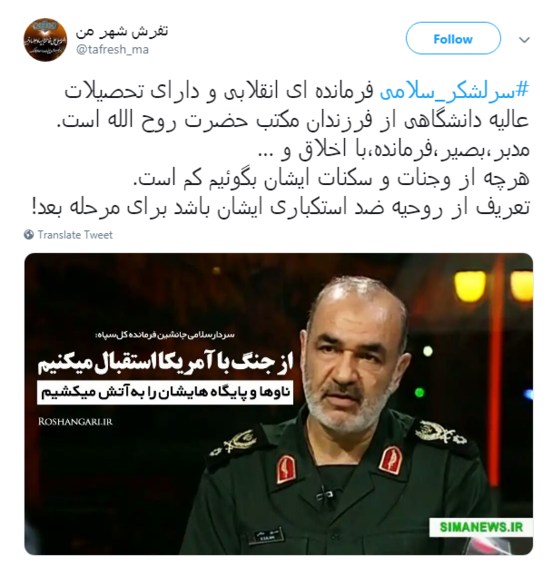Click the tweet line beginning with مدبر
This screenshot has height=566, width=552.
pos(394,149)
